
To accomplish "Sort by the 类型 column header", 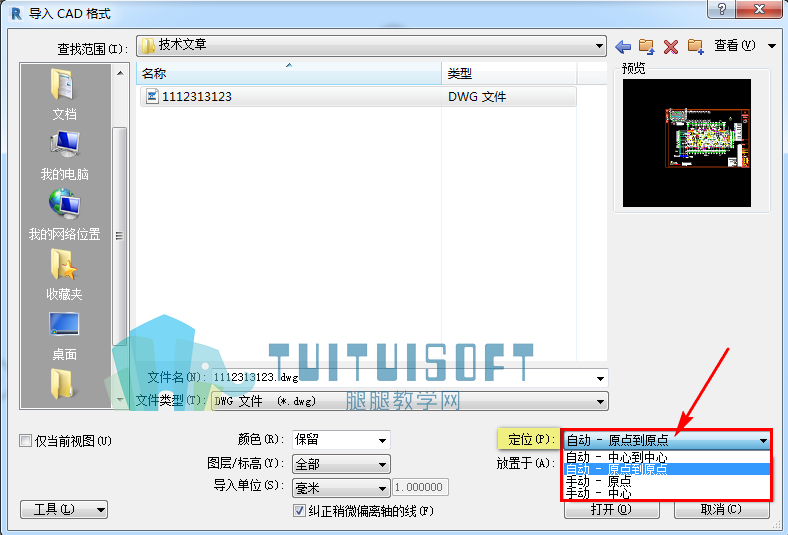I will [510, 73].
